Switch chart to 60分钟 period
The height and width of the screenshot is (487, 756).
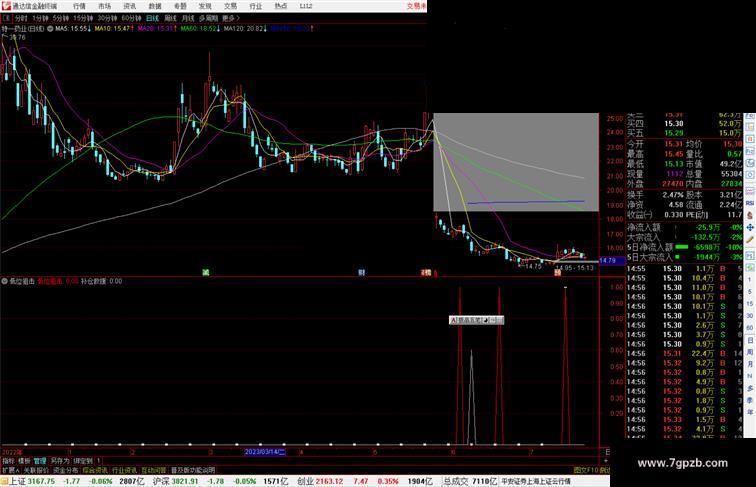pos(131,18)
